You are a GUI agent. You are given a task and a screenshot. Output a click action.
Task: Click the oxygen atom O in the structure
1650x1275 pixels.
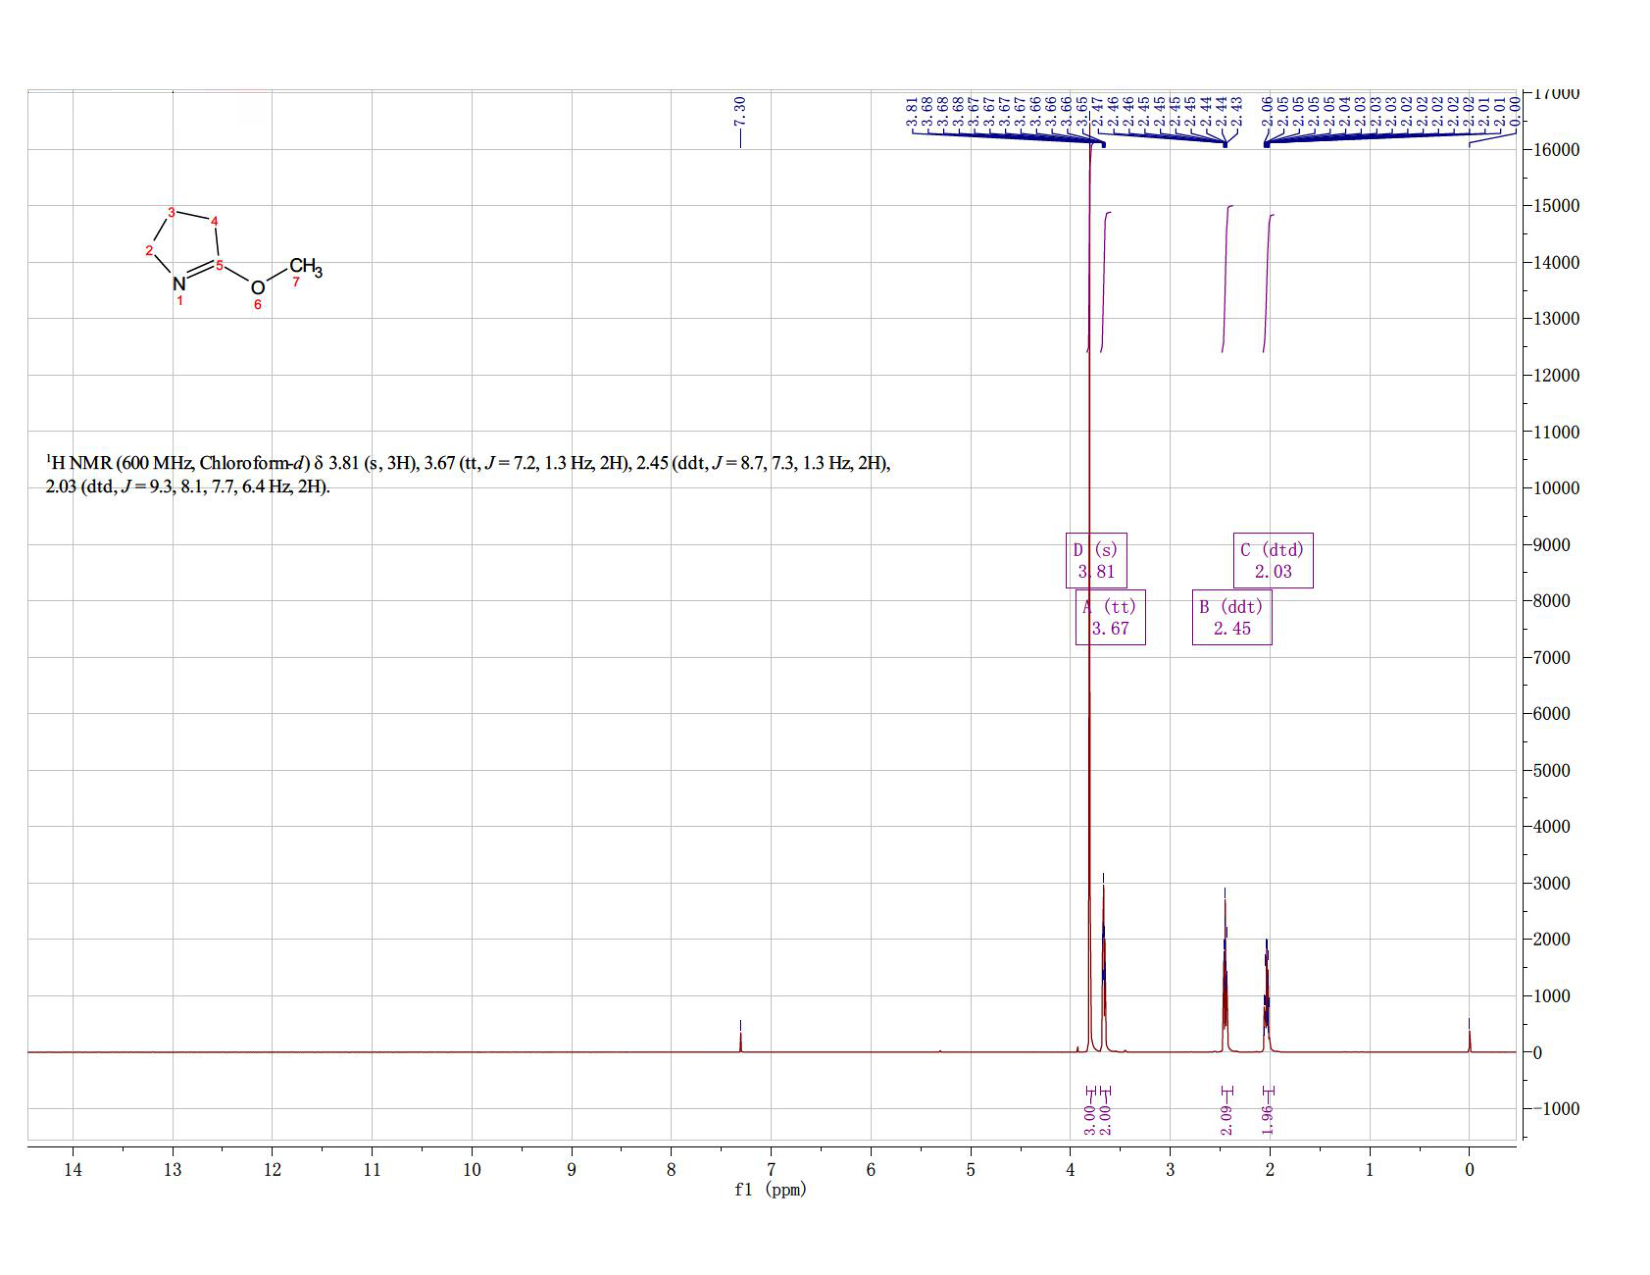click(258, 287)
